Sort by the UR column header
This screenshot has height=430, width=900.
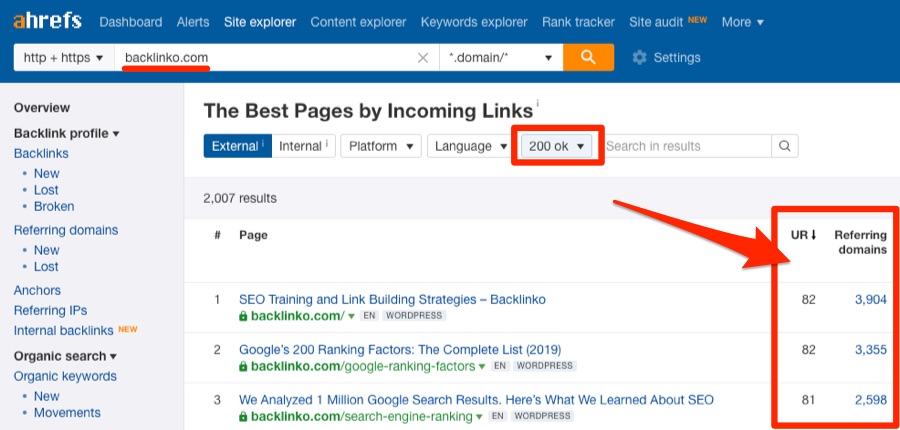tap(804, 235)
